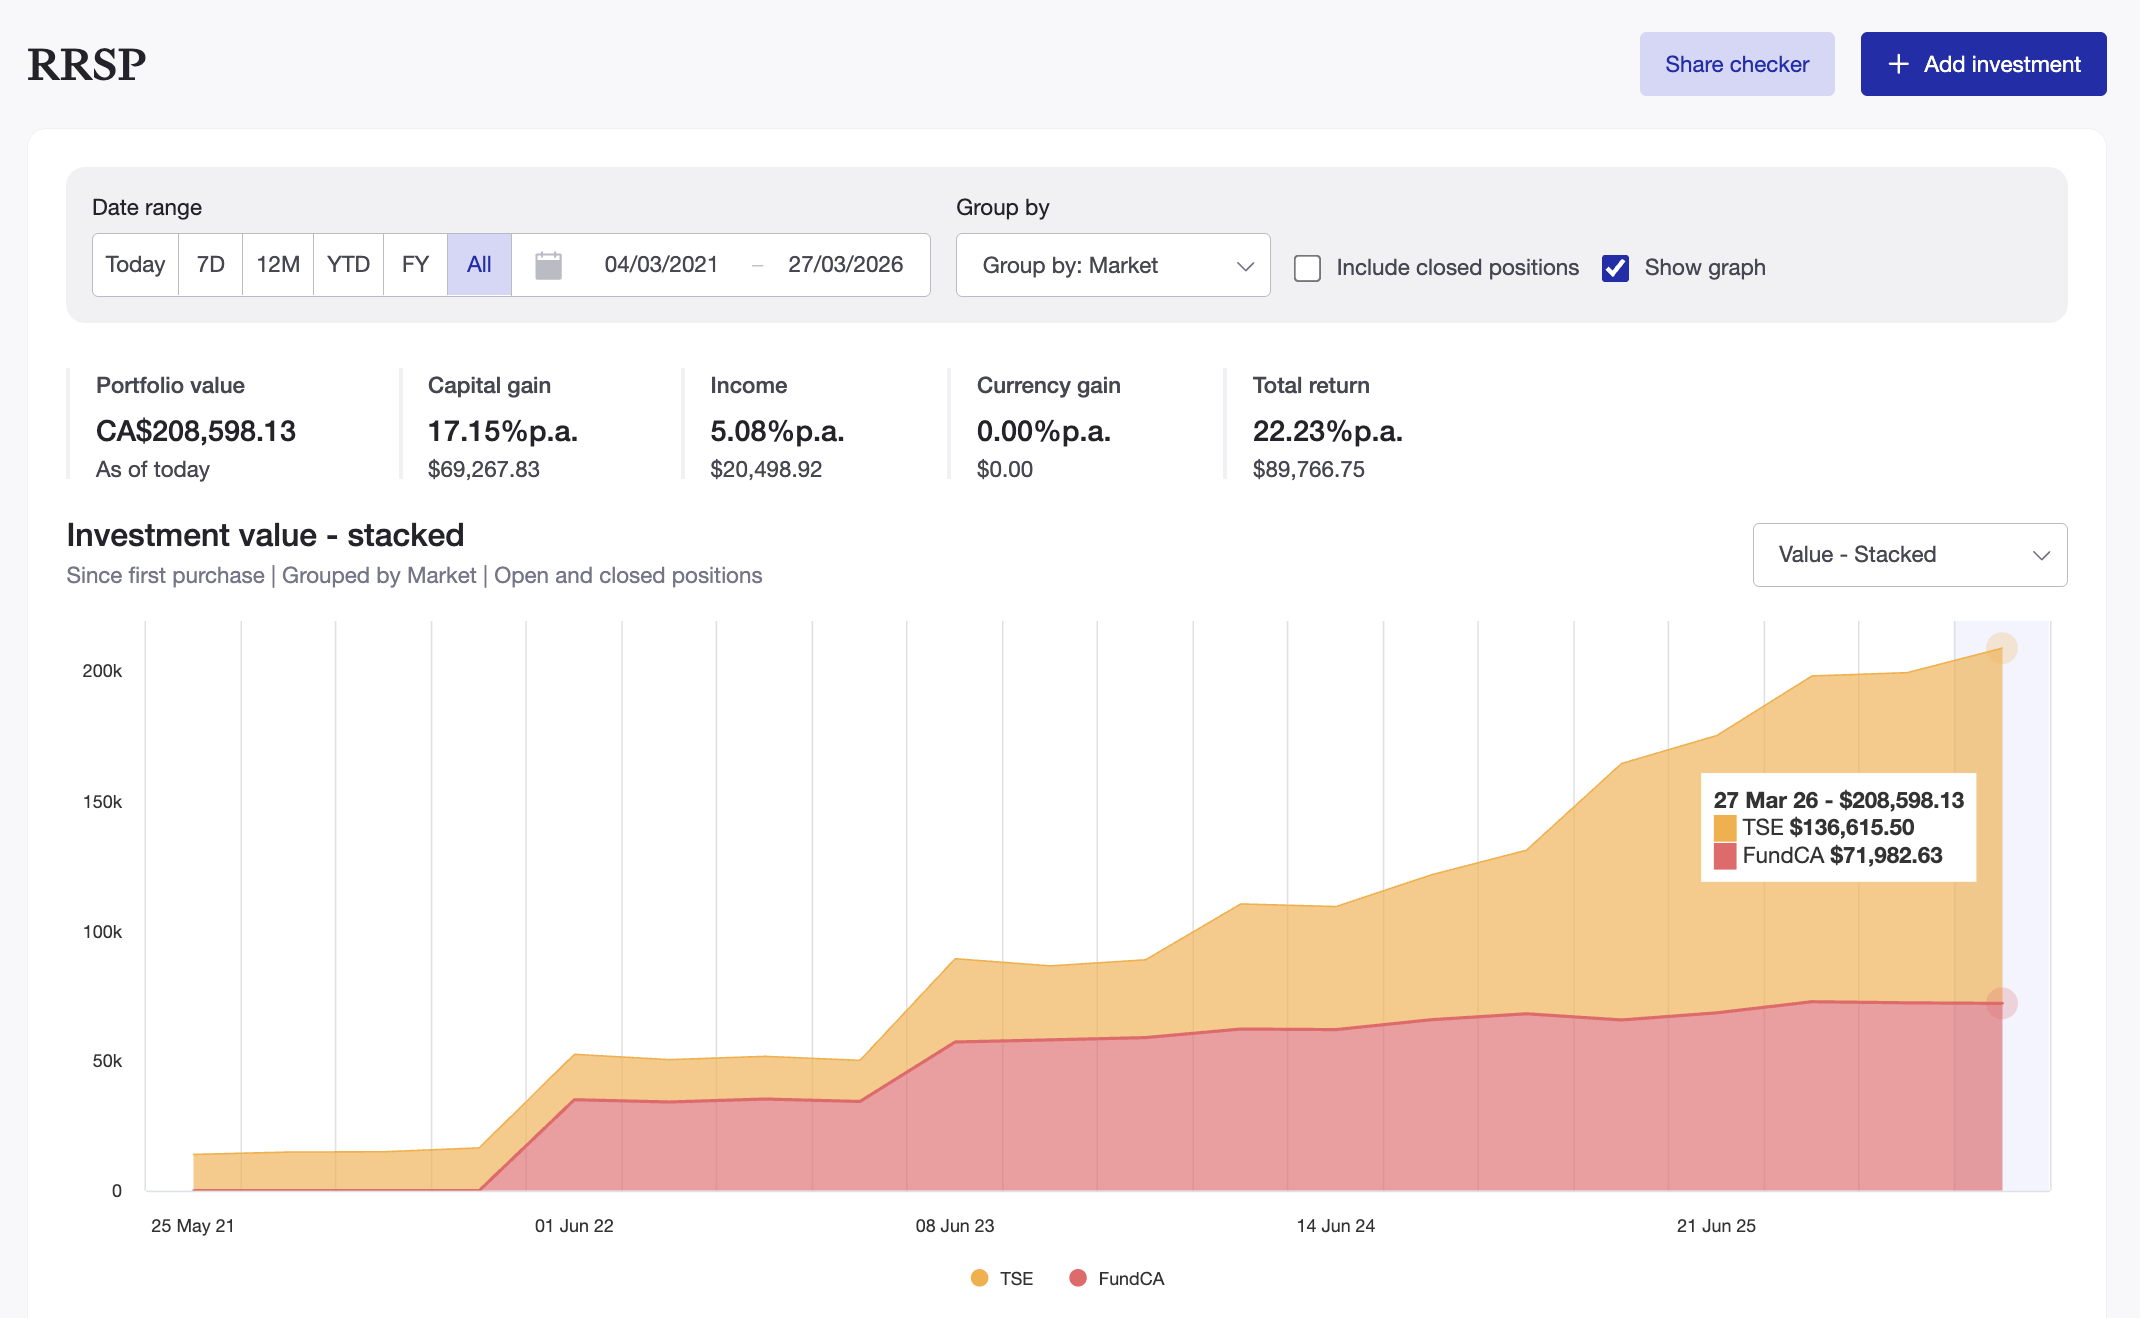
Task: Click the TSE color swatch inside the tooltip
Action: [1723, 828]
